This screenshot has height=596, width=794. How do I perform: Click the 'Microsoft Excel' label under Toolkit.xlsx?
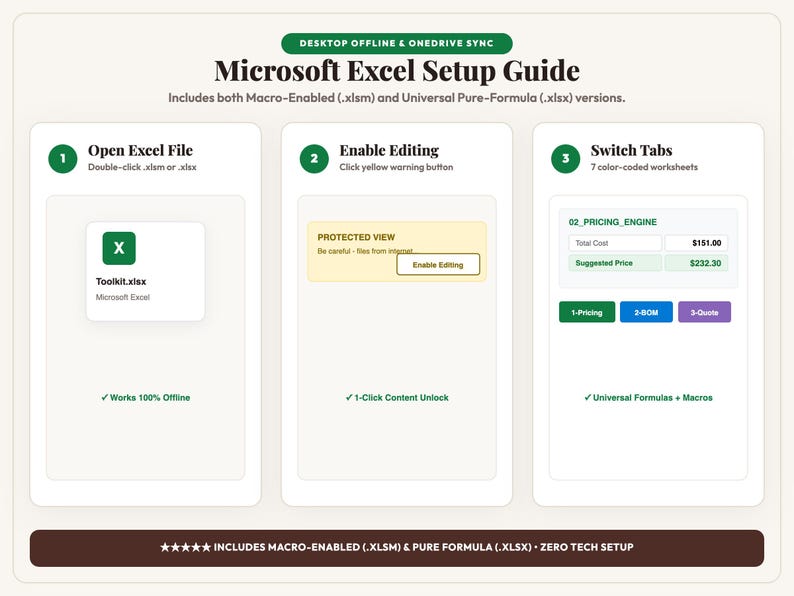pyautogui.click(x=123, y=297)
